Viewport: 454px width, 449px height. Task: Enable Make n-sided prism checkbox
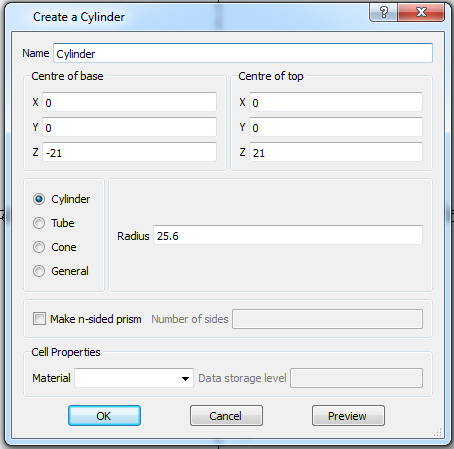pos(39,319)
